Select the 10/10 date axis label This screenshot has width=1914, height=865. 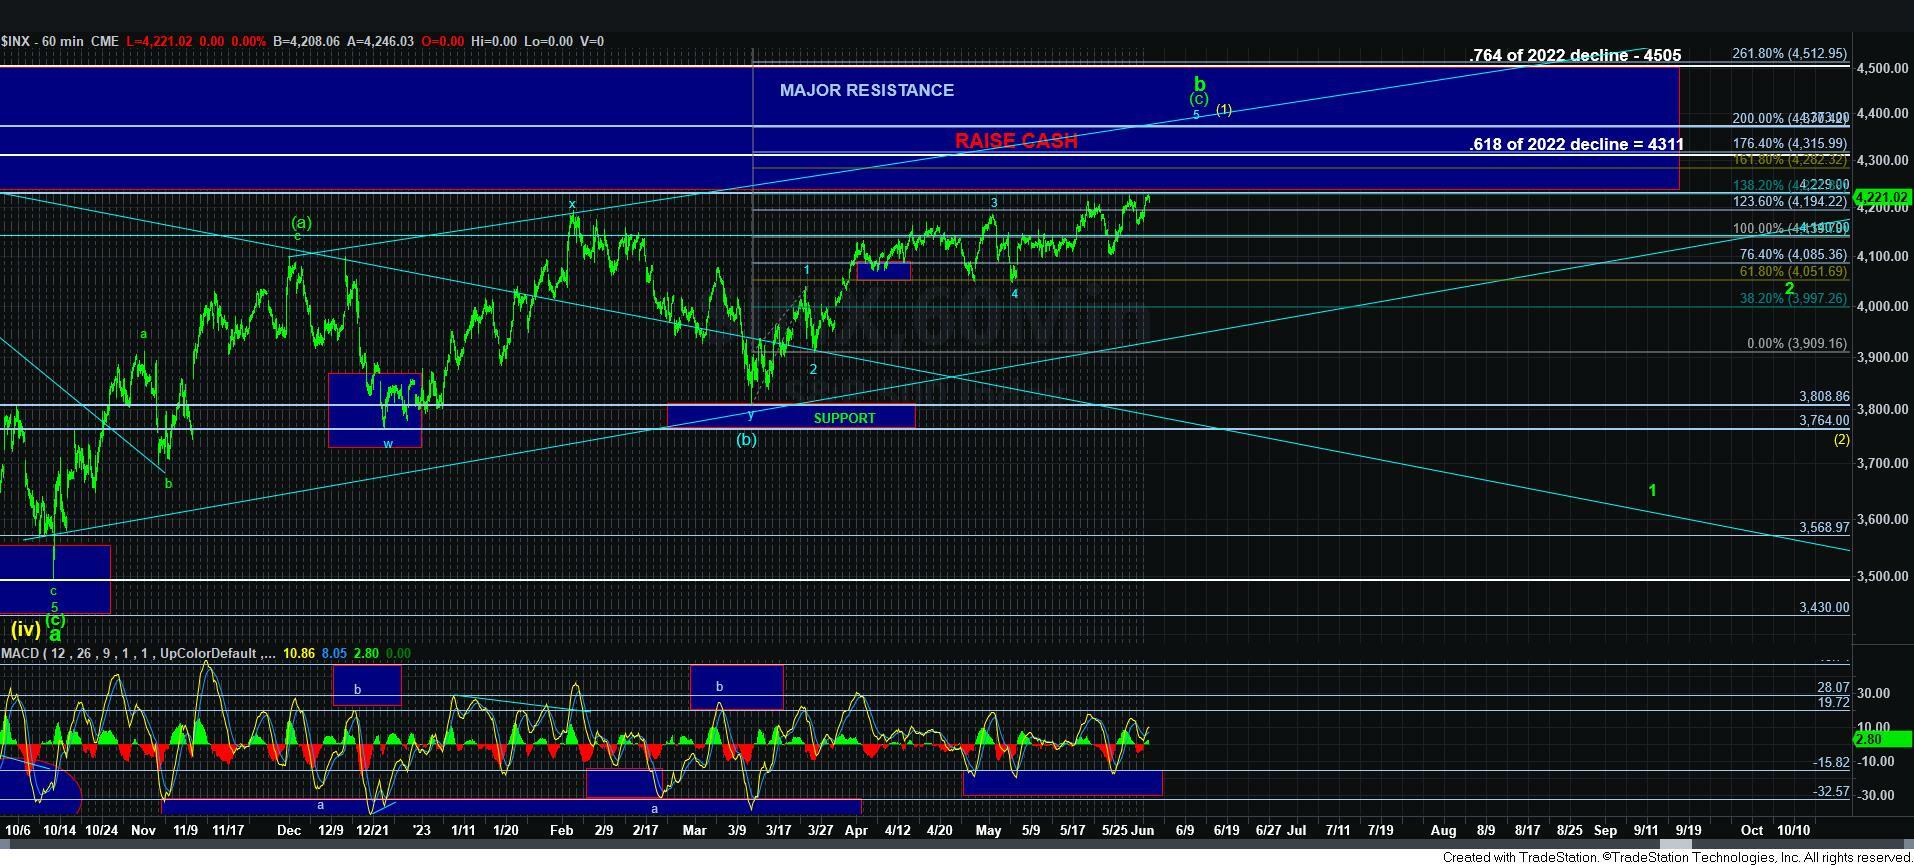click(1792, 830)
